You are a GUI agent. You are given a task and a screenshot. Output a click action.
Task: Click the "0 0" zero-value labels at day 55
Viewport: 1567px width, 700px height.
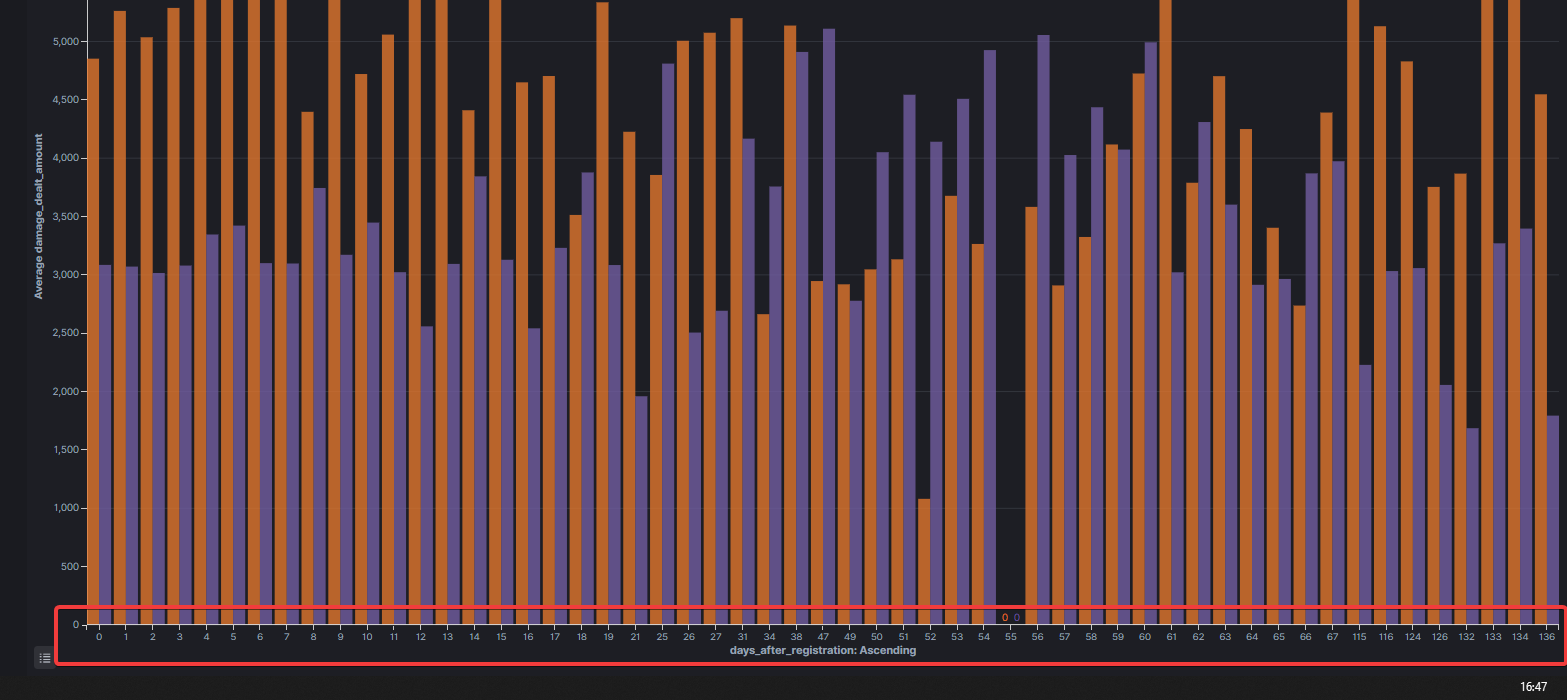point(1010,618)
